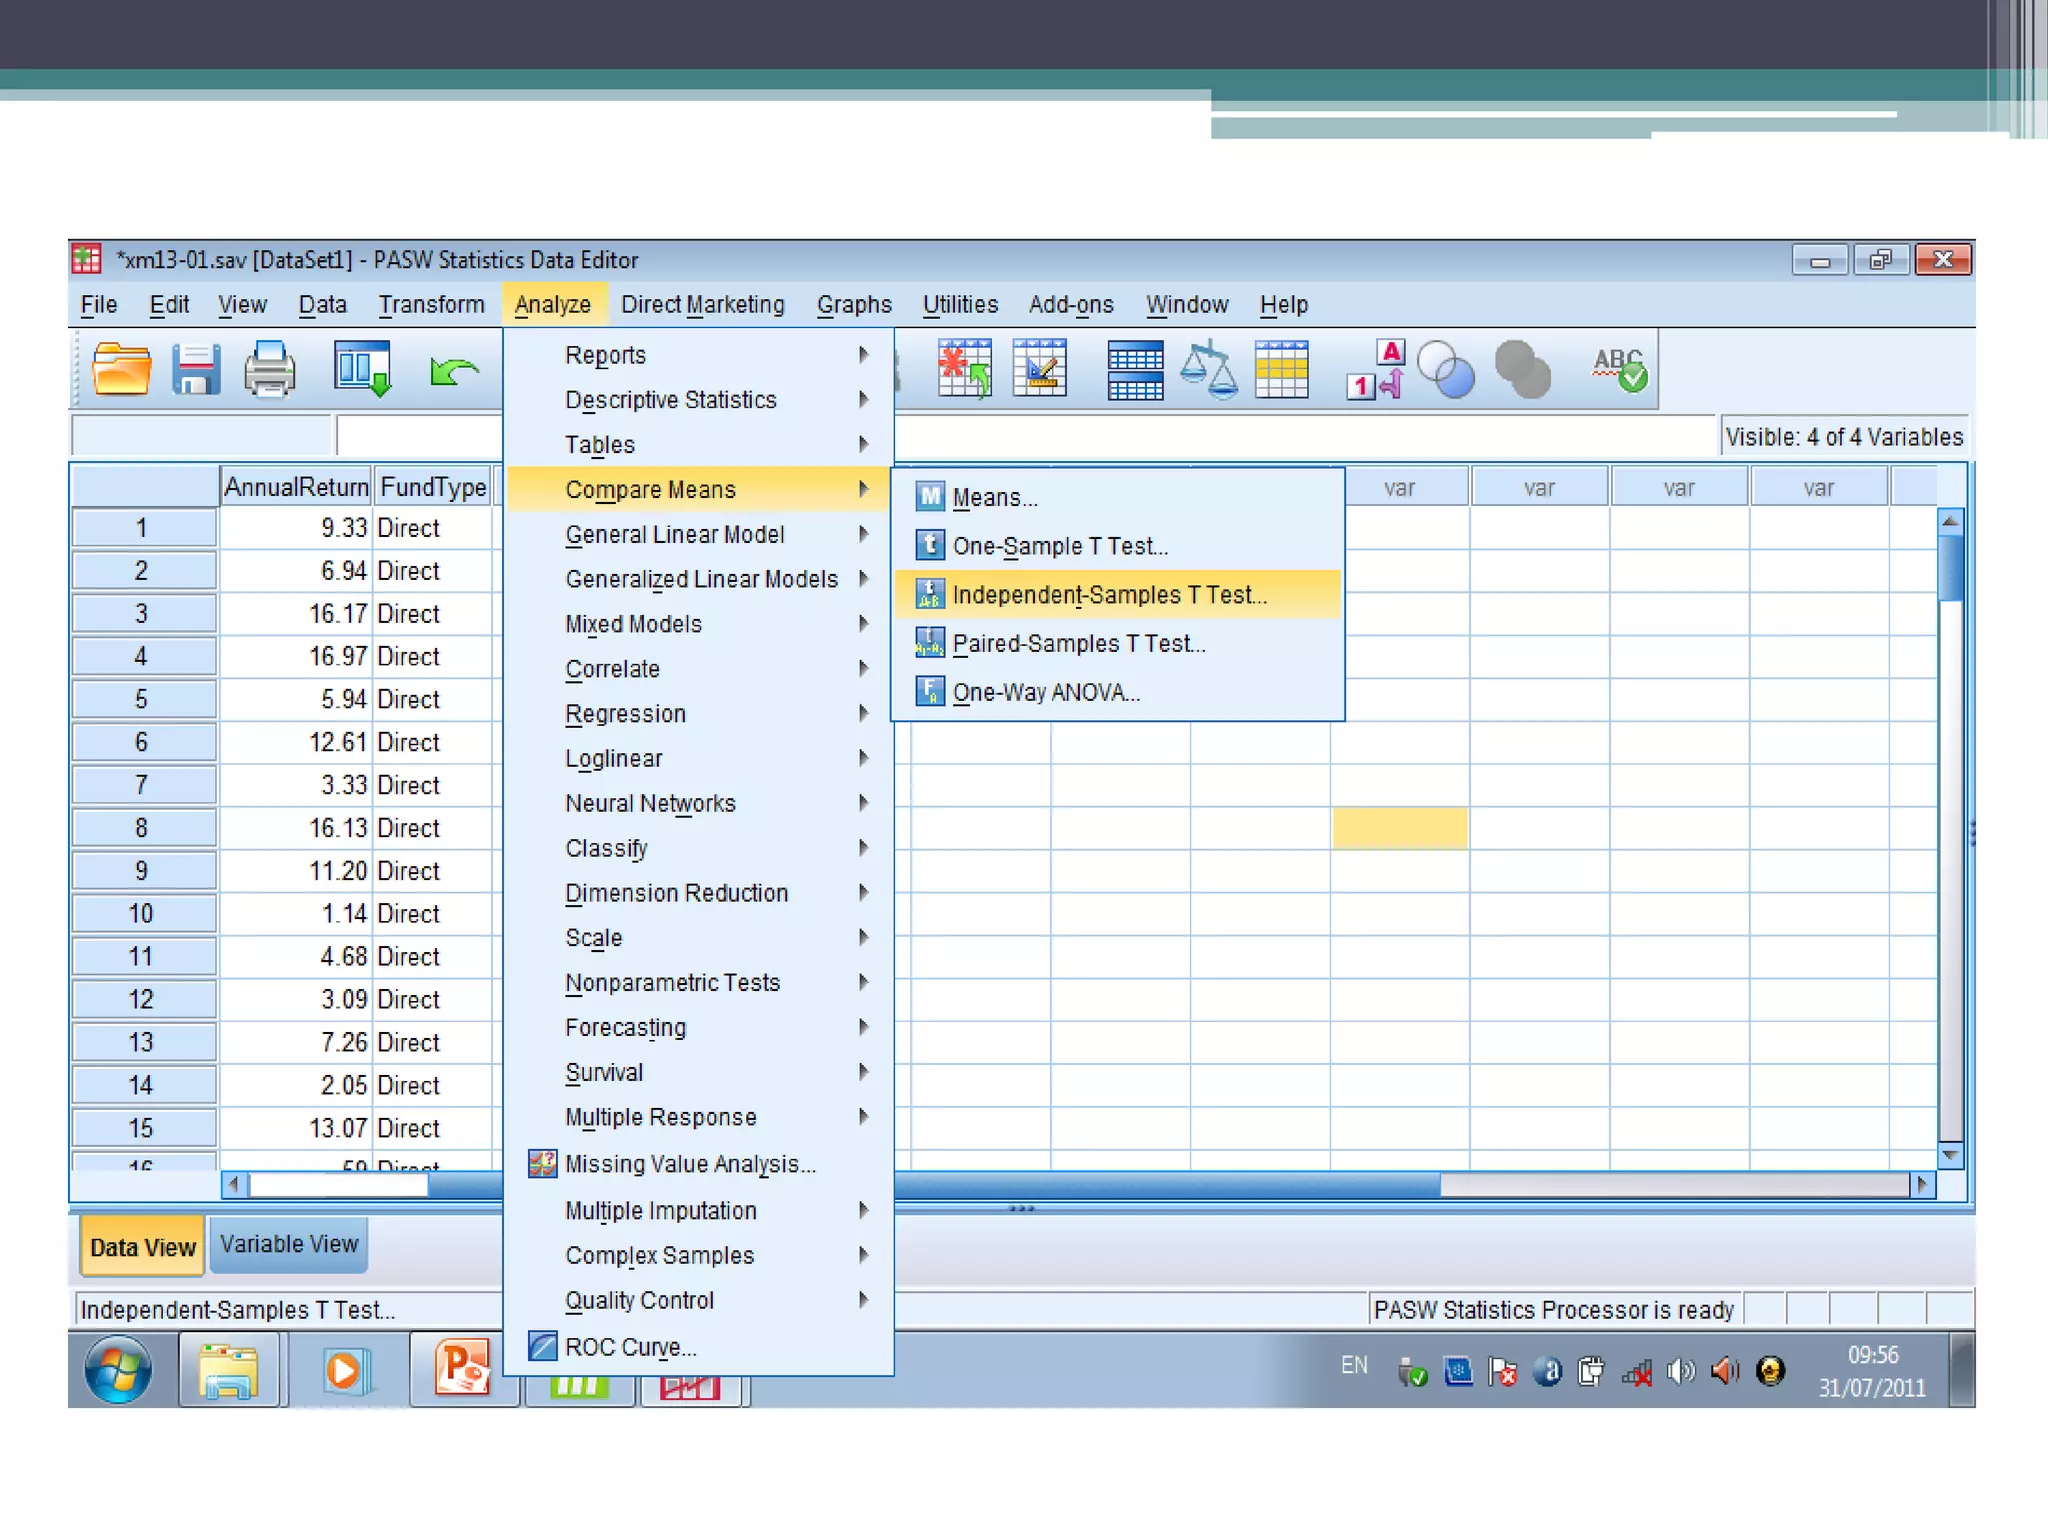Choose Independent-Samples T Test from submenu

pyautogui.click(x=1118, y=595)
